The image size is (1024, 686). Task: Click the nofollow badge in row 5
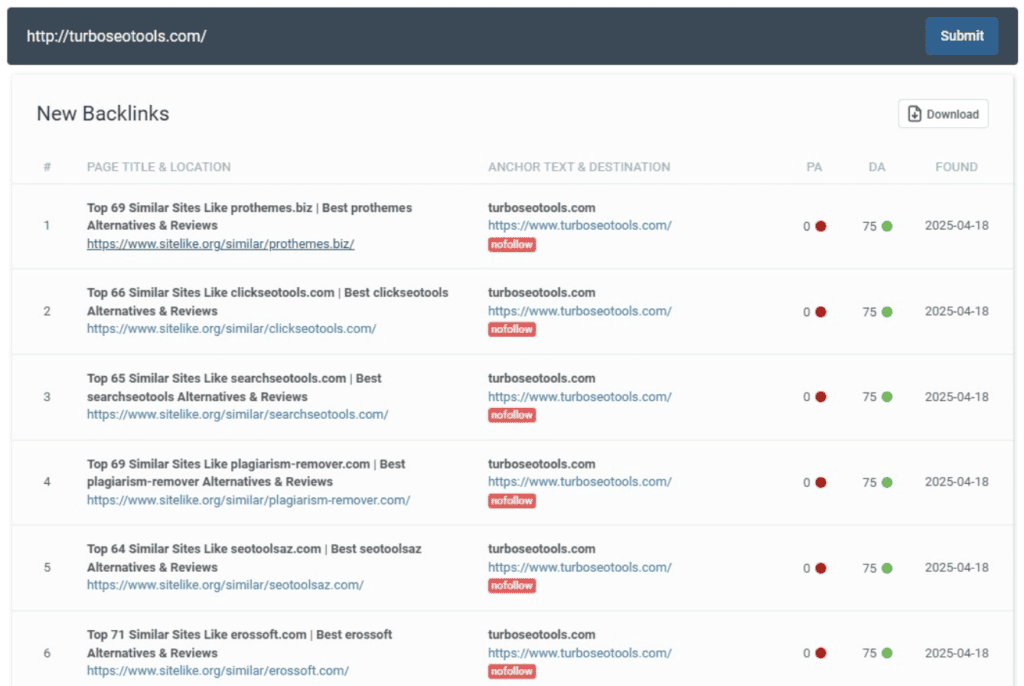click(511, 586)
